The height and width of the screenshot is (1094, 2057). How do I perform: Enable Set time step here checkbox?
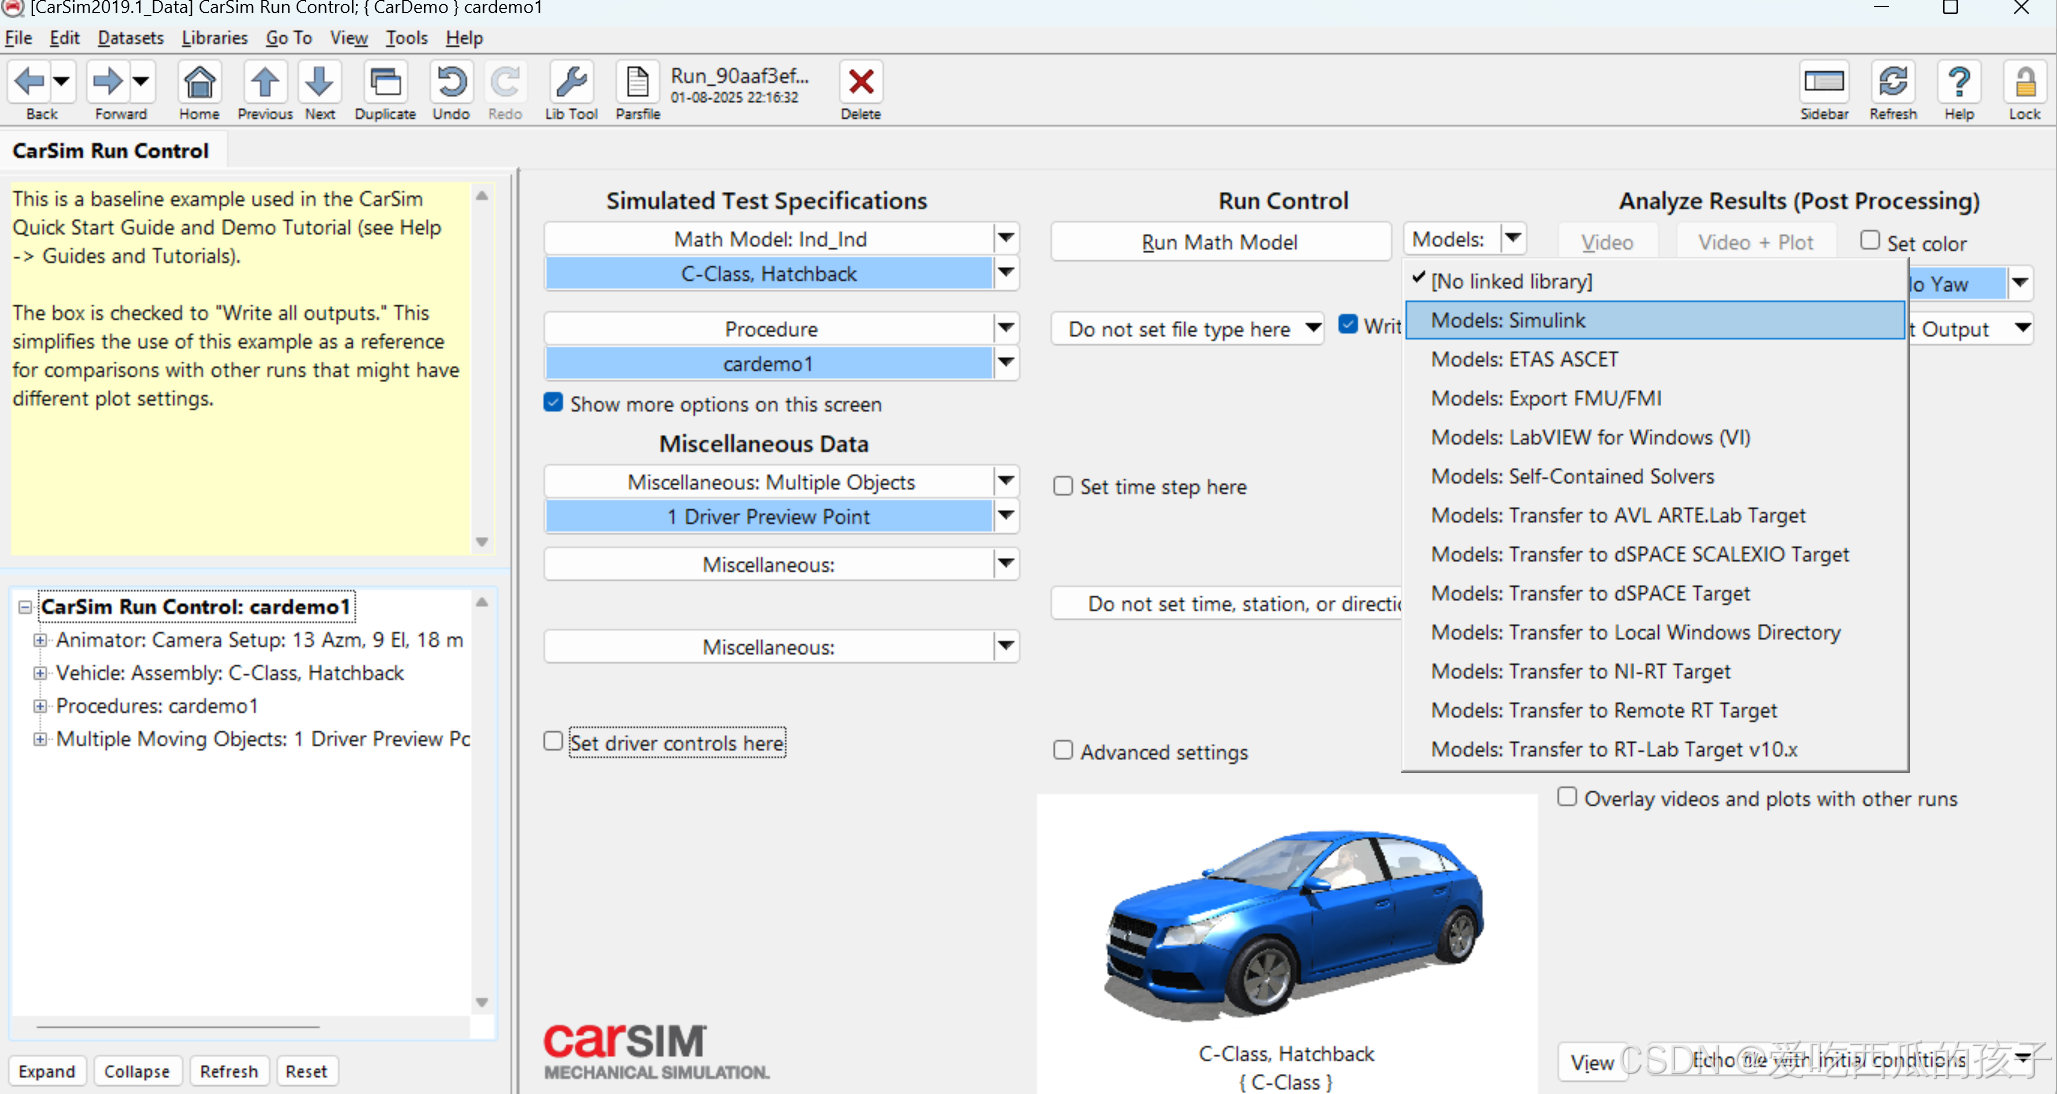[x=1063, y=486]
